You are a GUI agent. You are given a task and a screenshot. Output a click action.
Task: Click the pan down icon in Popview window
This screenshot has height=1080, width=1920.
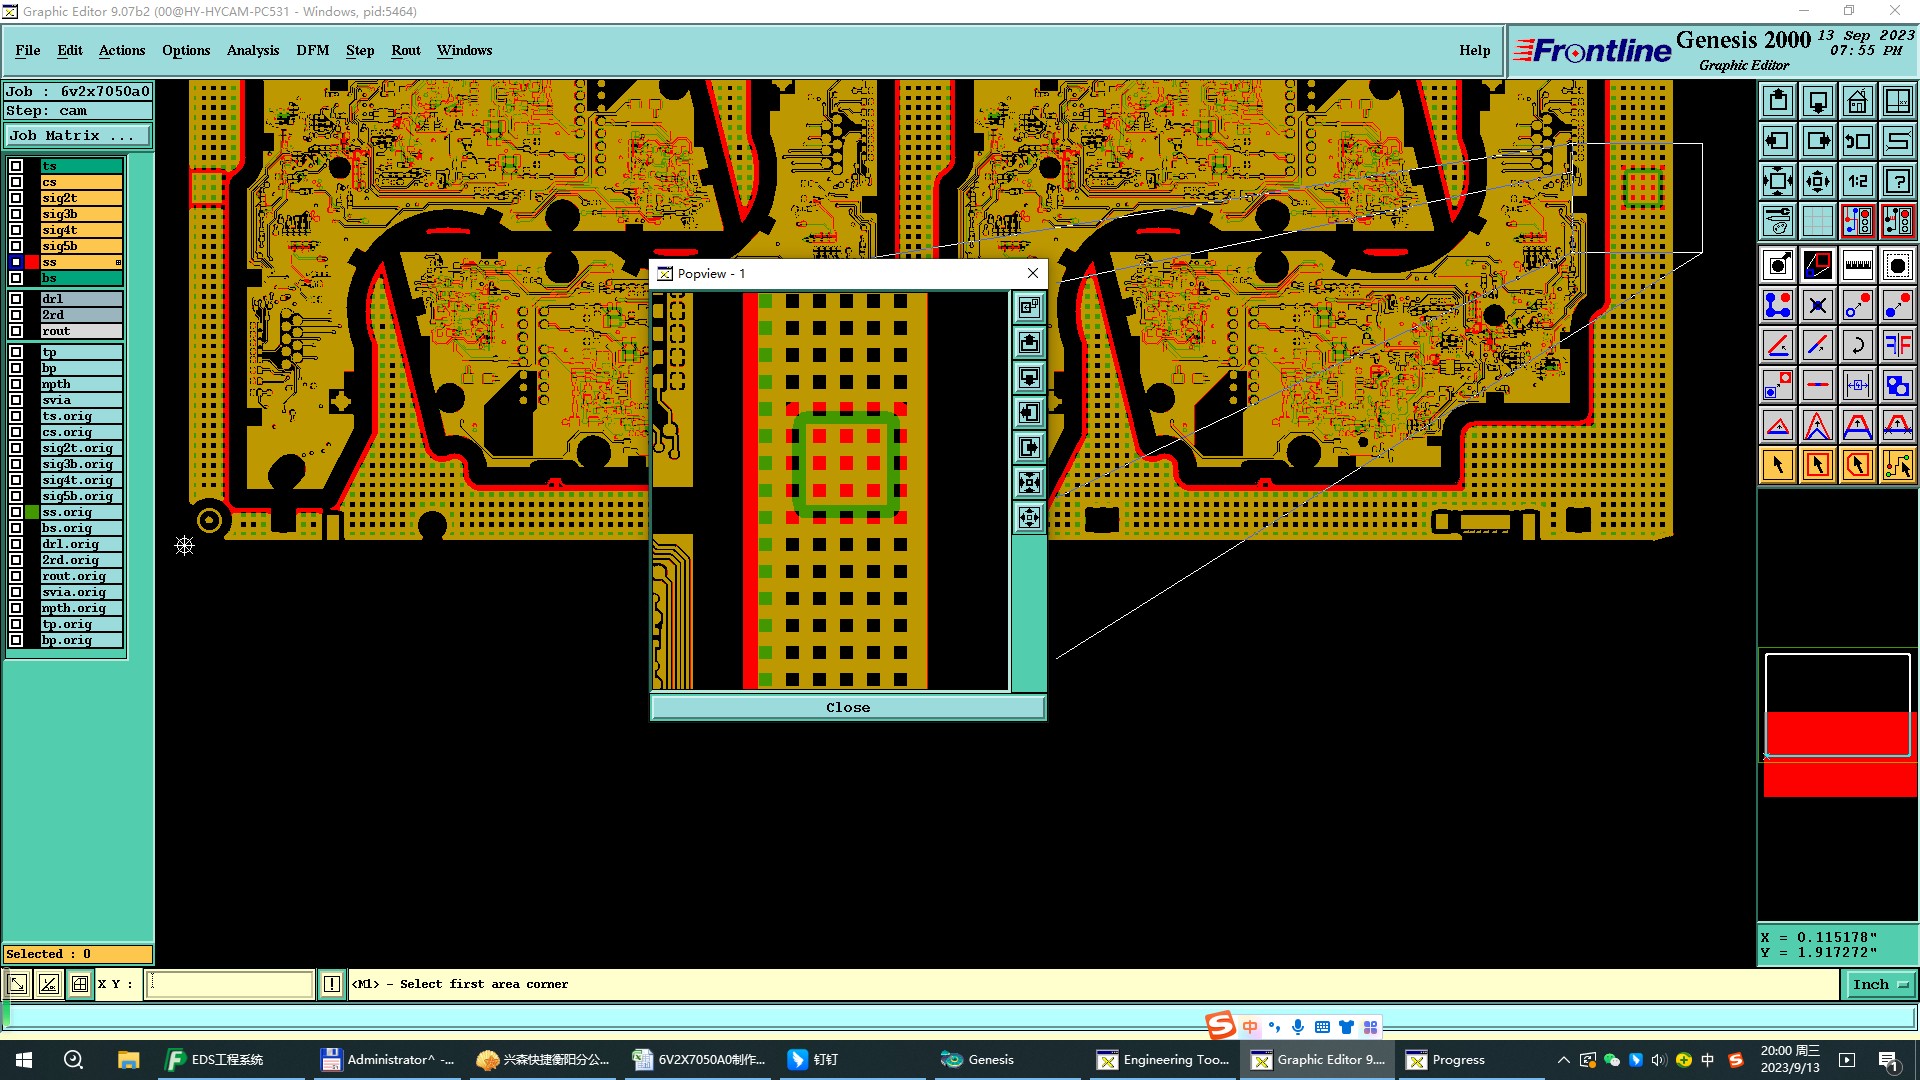pos(1029,378)
